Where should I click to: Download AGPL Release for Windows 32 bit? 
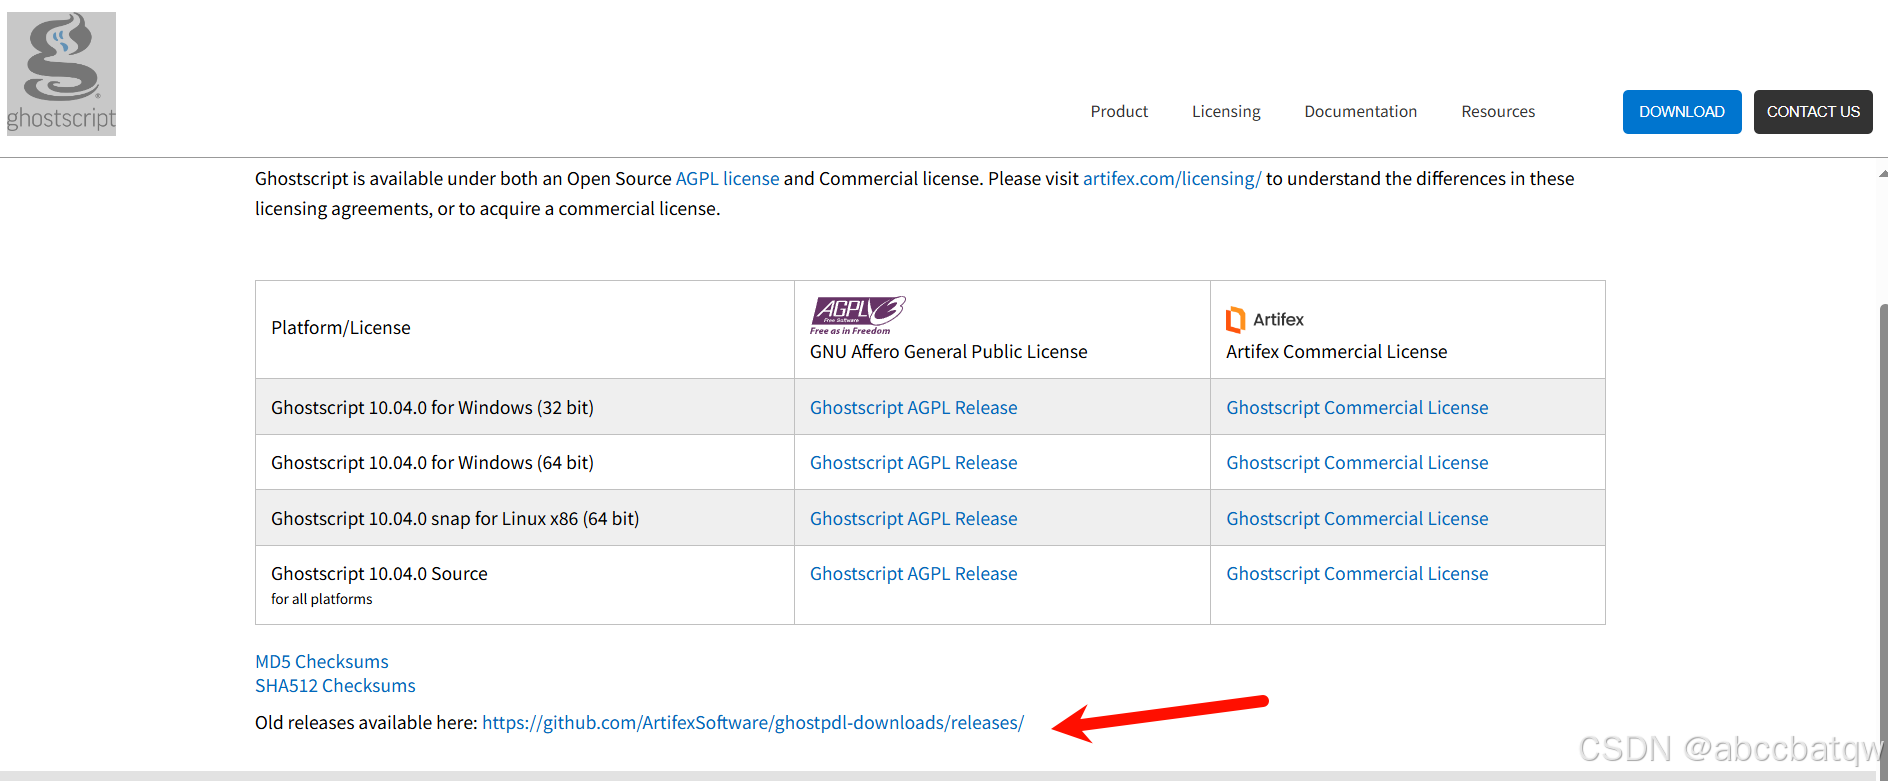(913, 408)
